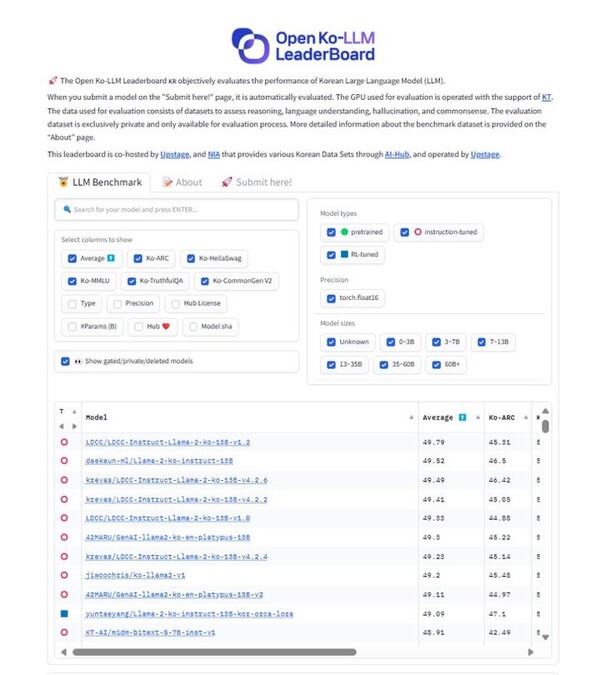Image resolution: width=600 pixels, height=675 pixels.
Task: Enable the Model sha column
Action: tap(193, 327)
